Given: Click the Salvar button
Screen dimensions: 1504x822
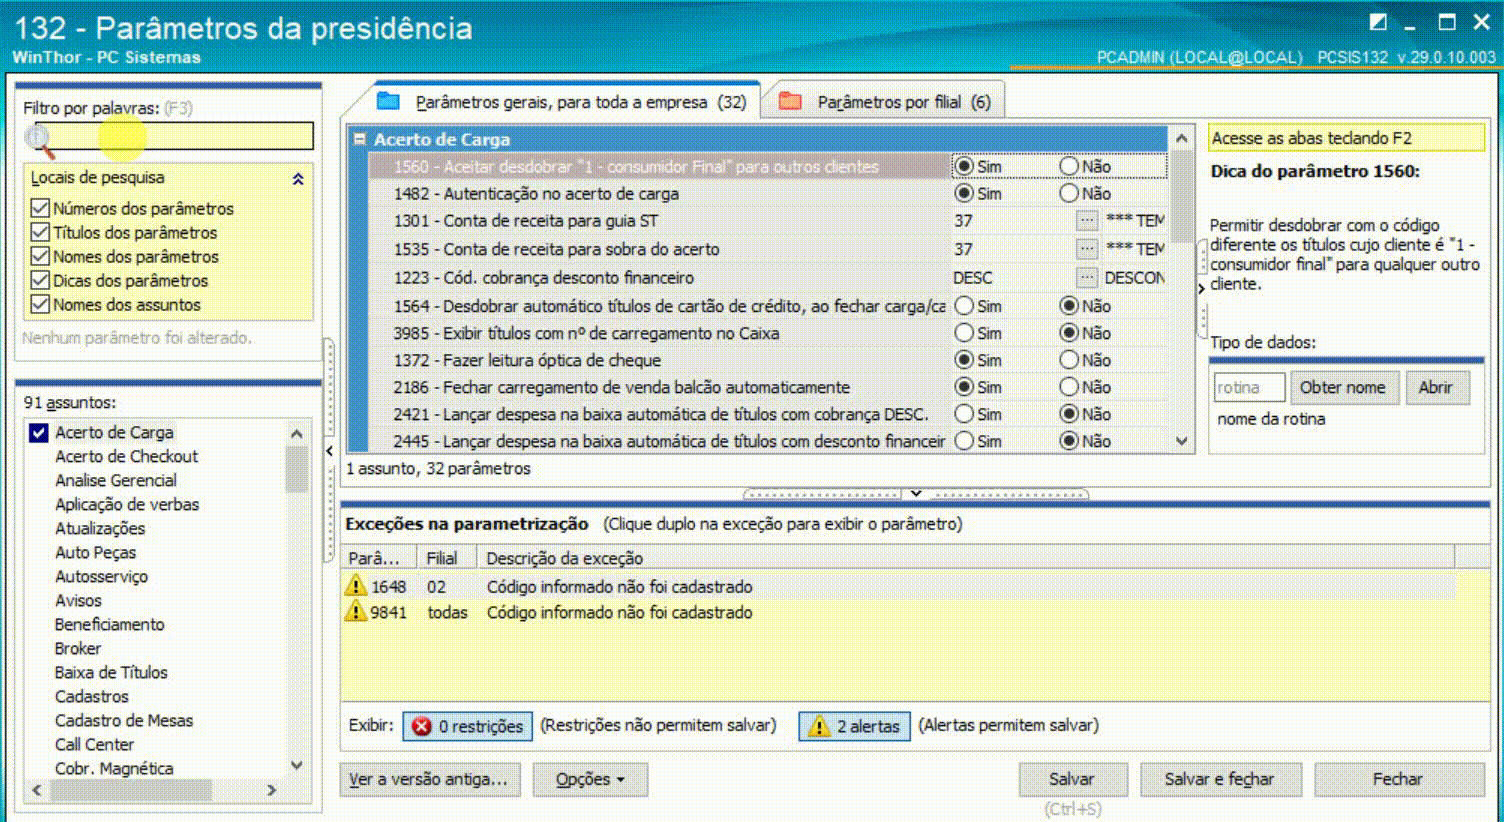Looking at the screenshot, I should click(x=1073, y=779).
